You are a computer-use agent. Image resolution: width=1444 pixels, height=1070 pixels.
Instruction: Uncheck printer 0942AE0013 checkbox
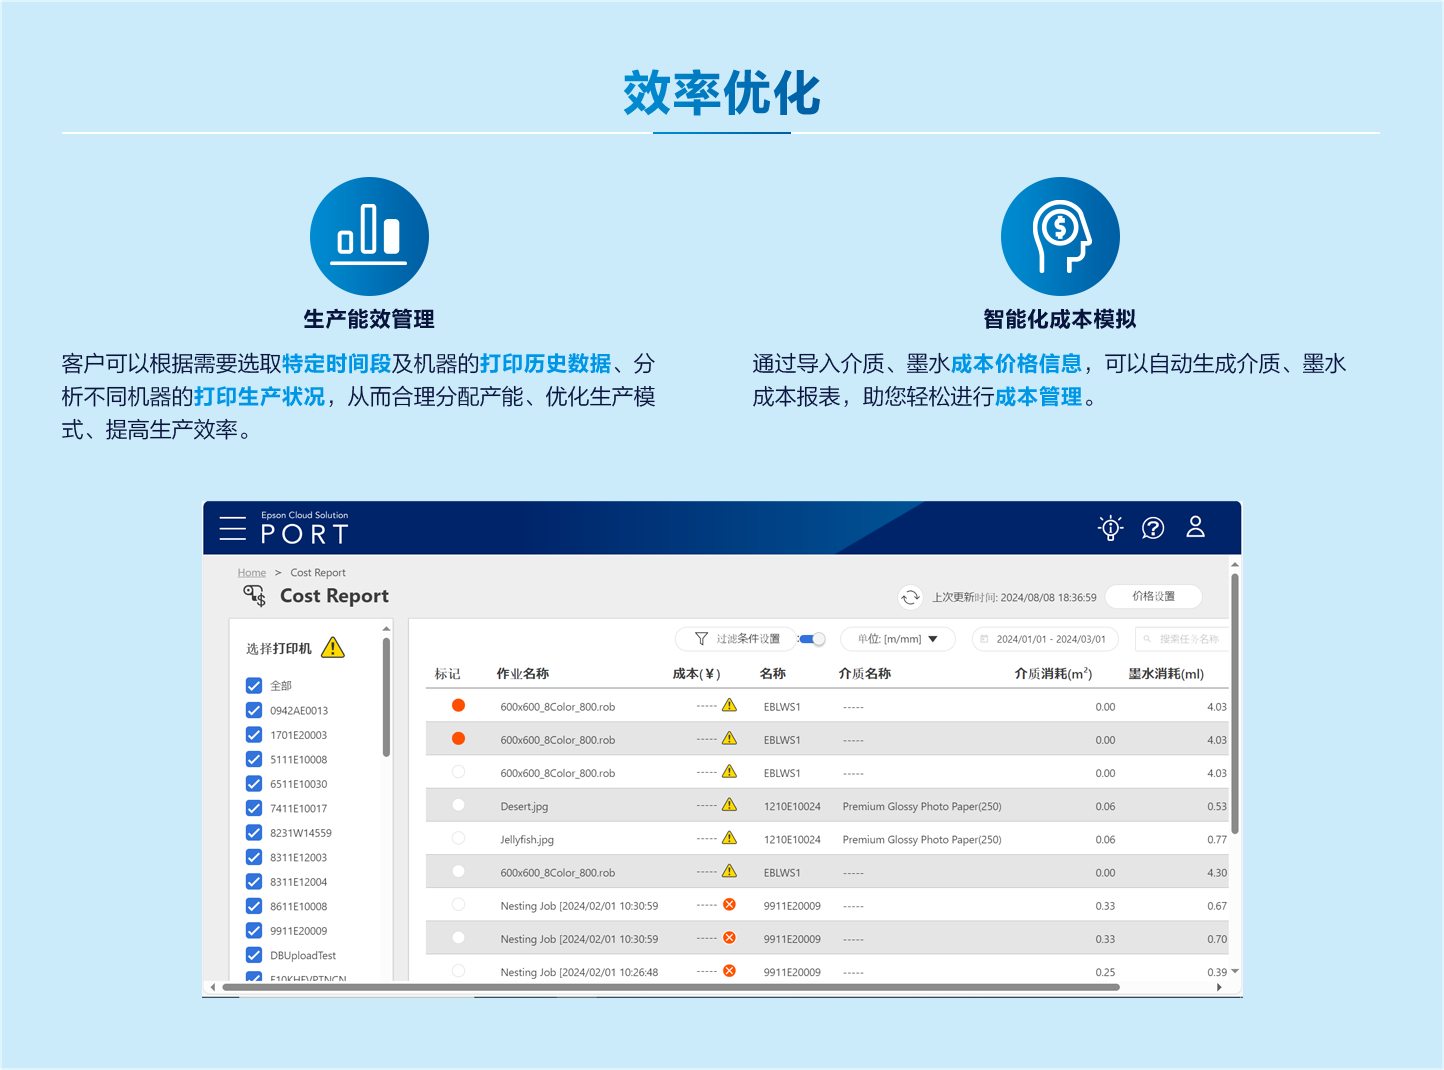point(254,710)
